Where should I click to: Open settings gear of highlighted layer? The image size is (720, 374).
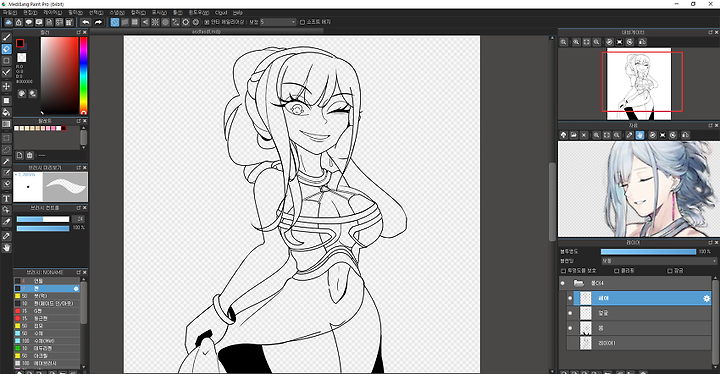coord(707,299)
